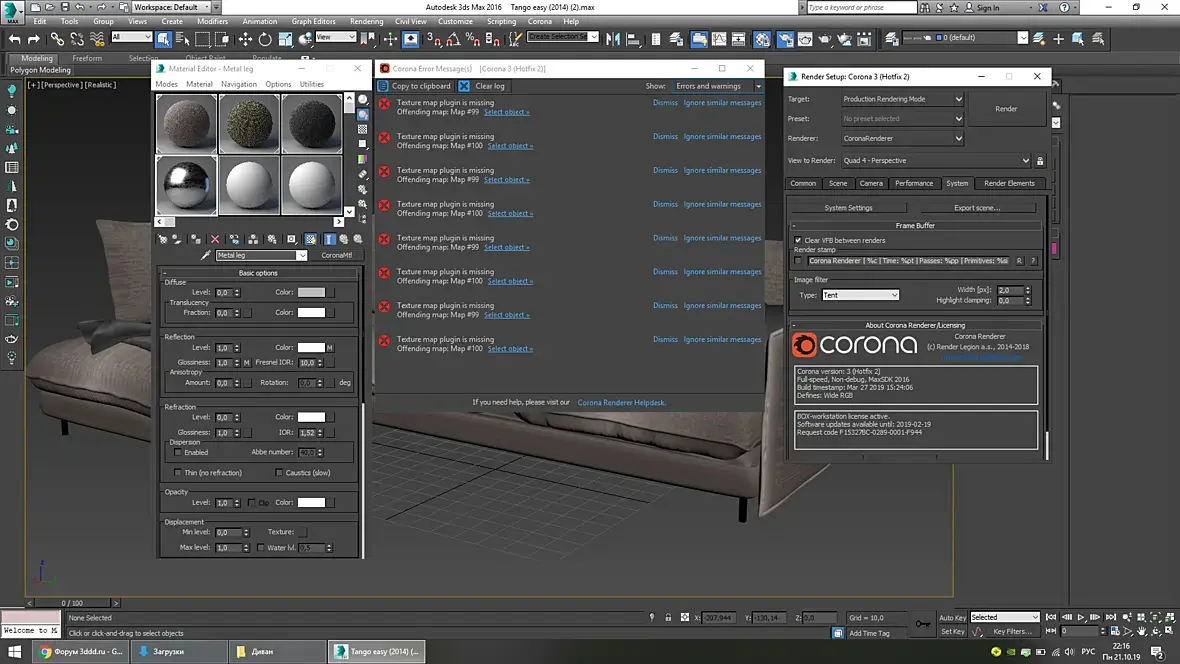Click the Corona Renderer Helpdesk link
Image resolution: width=1180 pixels, height=664 pixels.
pos(621,402)
